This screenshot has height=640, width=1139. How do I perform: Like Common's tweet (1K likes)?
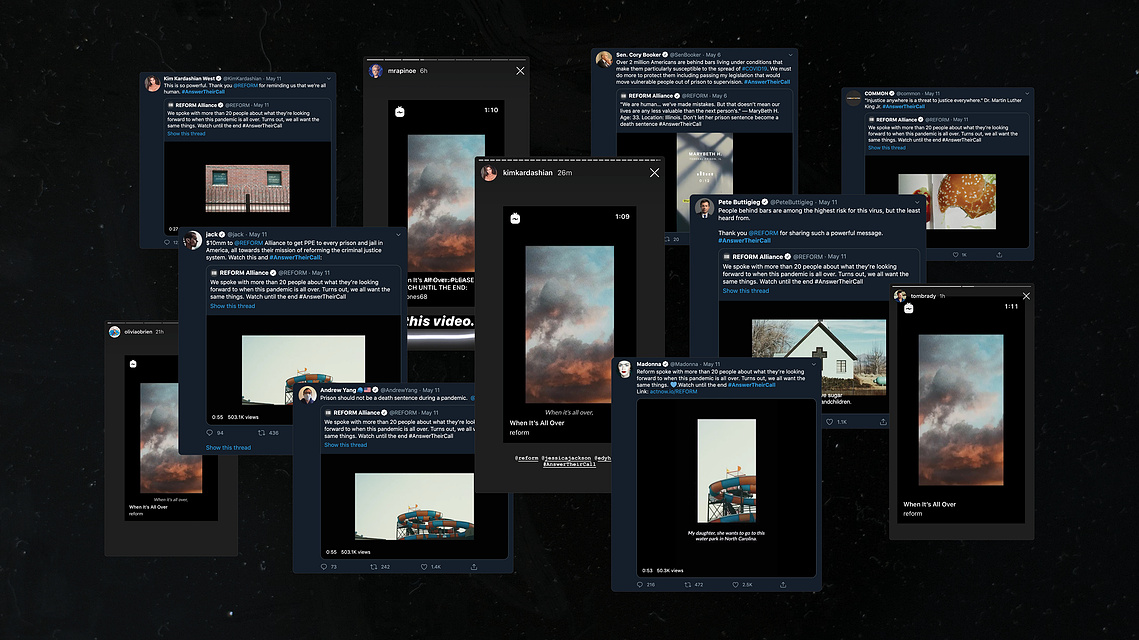click(x=955, y=254)
